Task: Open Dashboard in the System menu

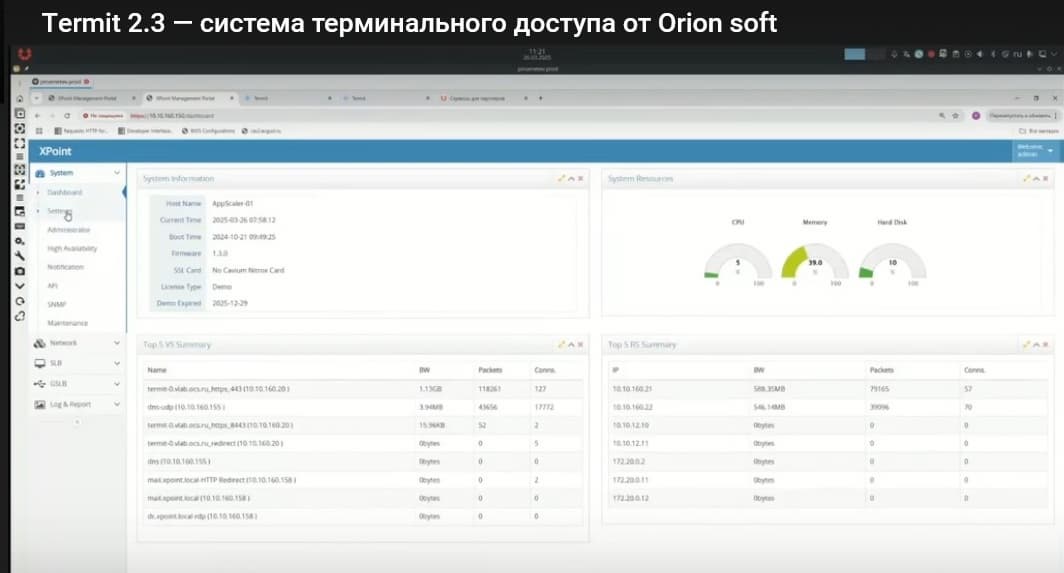Action: tap(64, 192)
